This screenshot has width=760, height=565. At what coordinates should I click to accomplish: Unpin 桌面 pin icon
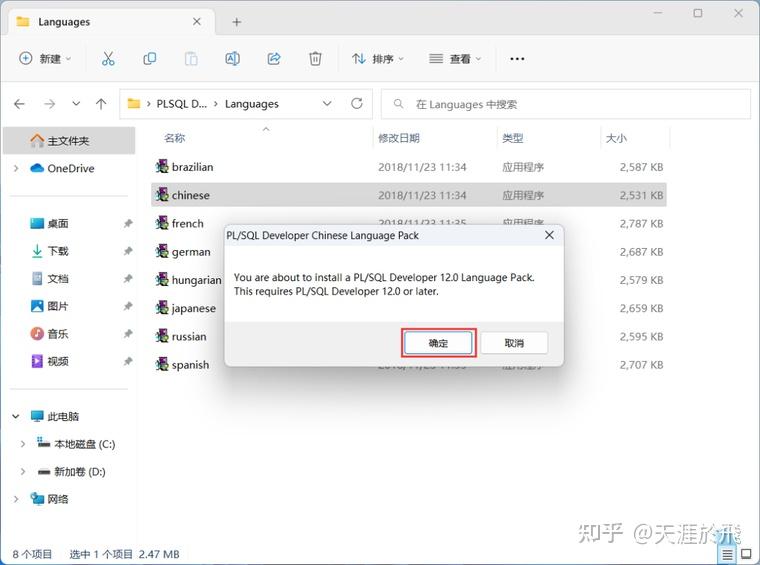pos(128,223)
